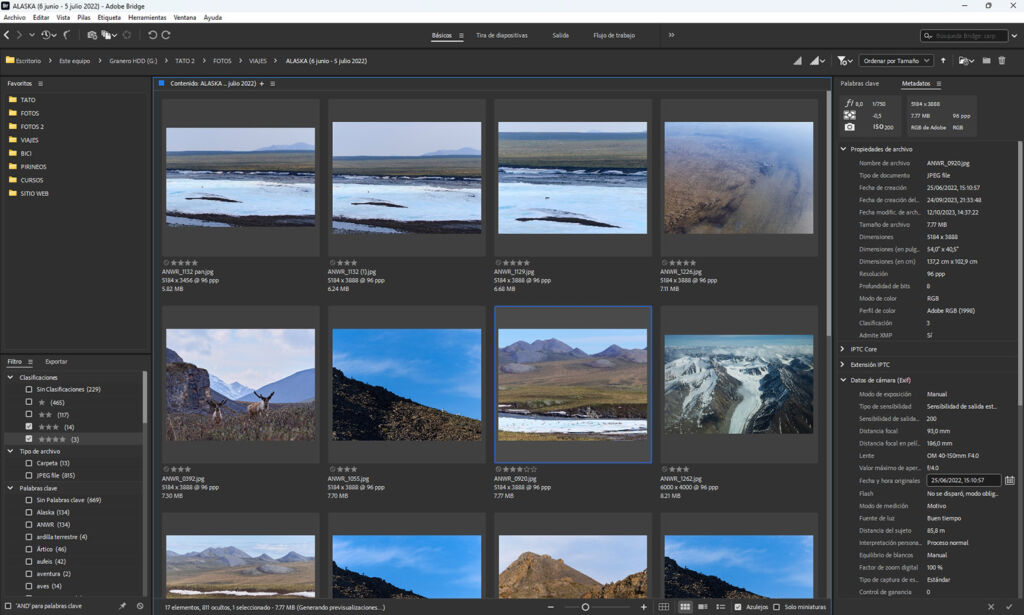
Task: Check the Sin Clasificaciones (229) filter
Action: [29, 389]
